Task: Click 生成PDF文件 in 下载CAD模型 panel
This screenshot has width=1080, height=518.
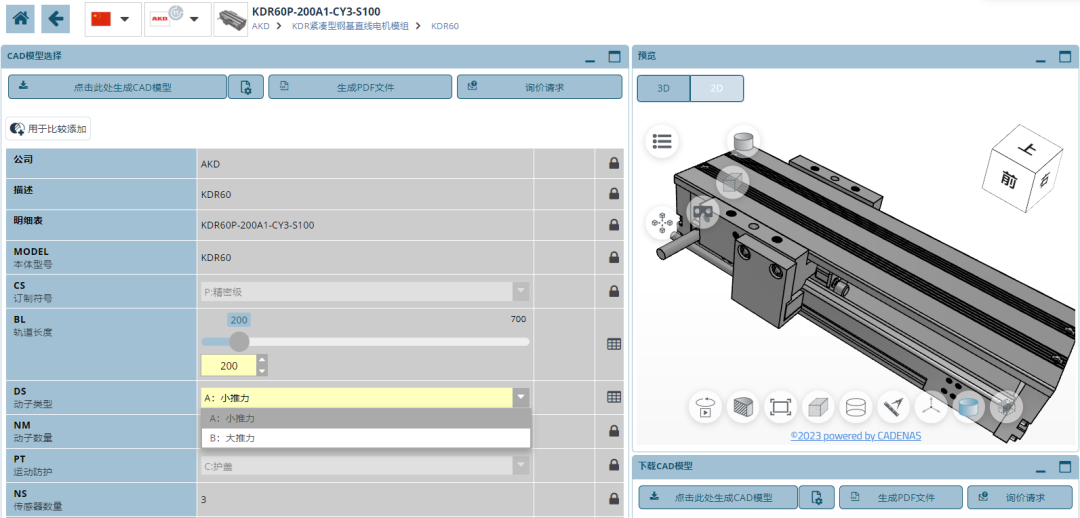Action: point(901,497)
